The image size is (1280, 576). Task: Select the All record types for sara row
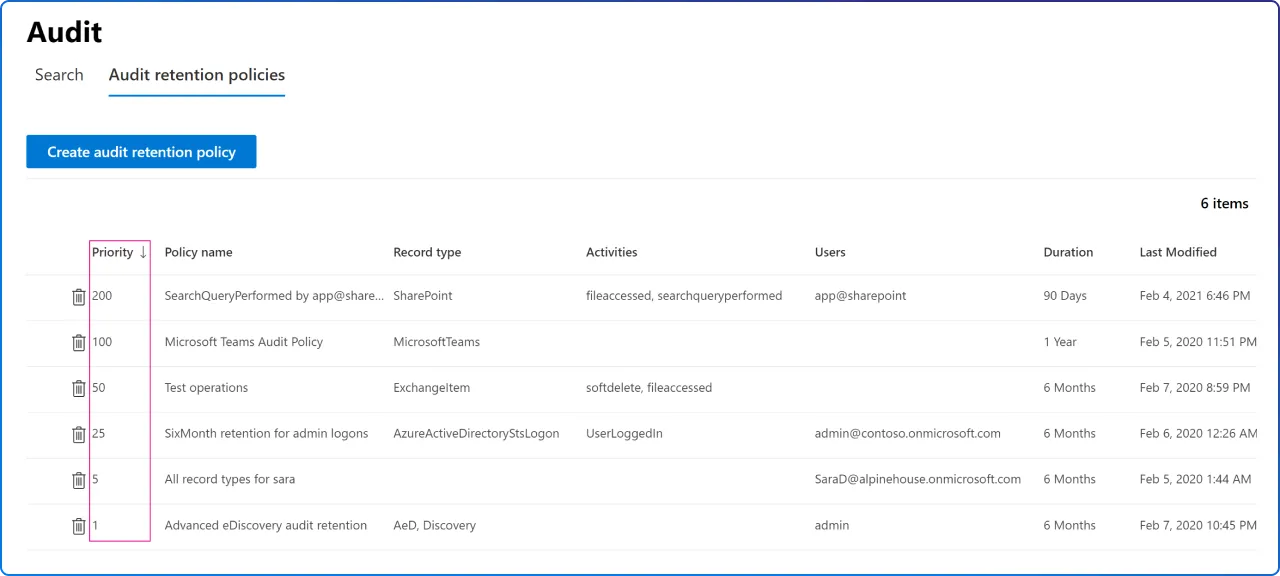click(500, 480)
